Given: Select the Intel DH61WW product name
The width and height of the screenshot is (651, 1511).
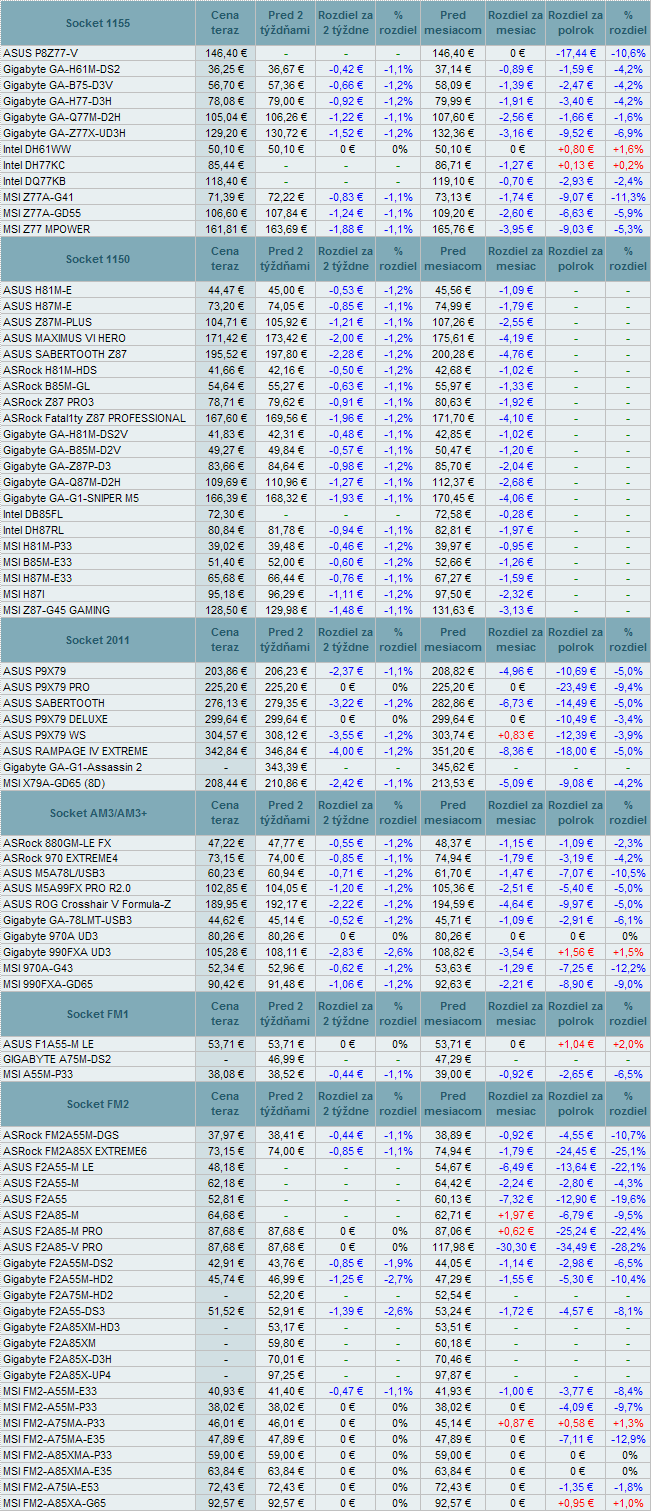Looking at the screenshot, I should [36, 149].
